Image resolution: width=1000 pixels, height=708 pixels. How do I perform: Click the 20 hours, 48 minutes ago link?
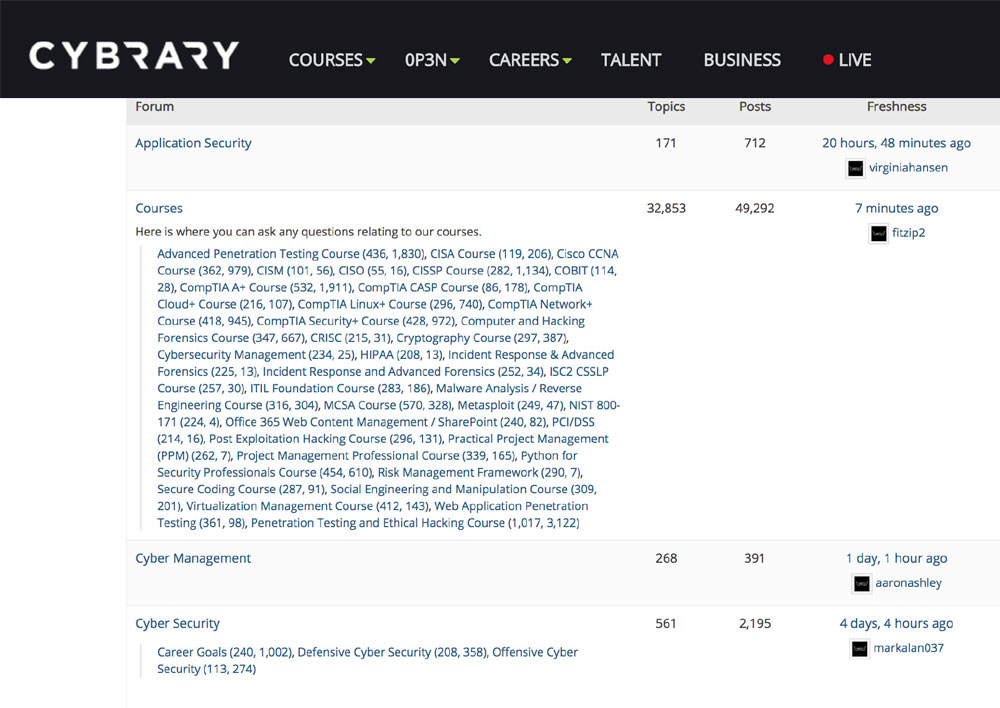pos(896,143)
